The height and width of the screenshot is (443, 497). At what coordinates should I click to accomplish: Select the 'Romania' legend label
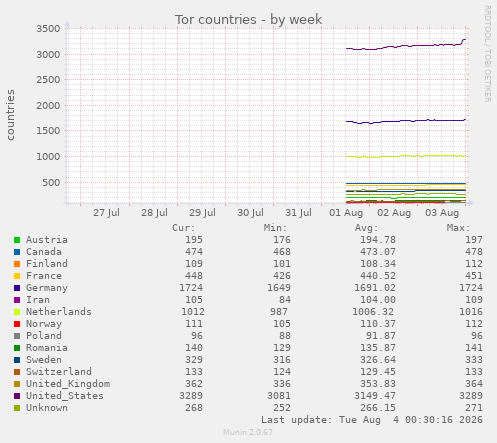click(47, 348)
